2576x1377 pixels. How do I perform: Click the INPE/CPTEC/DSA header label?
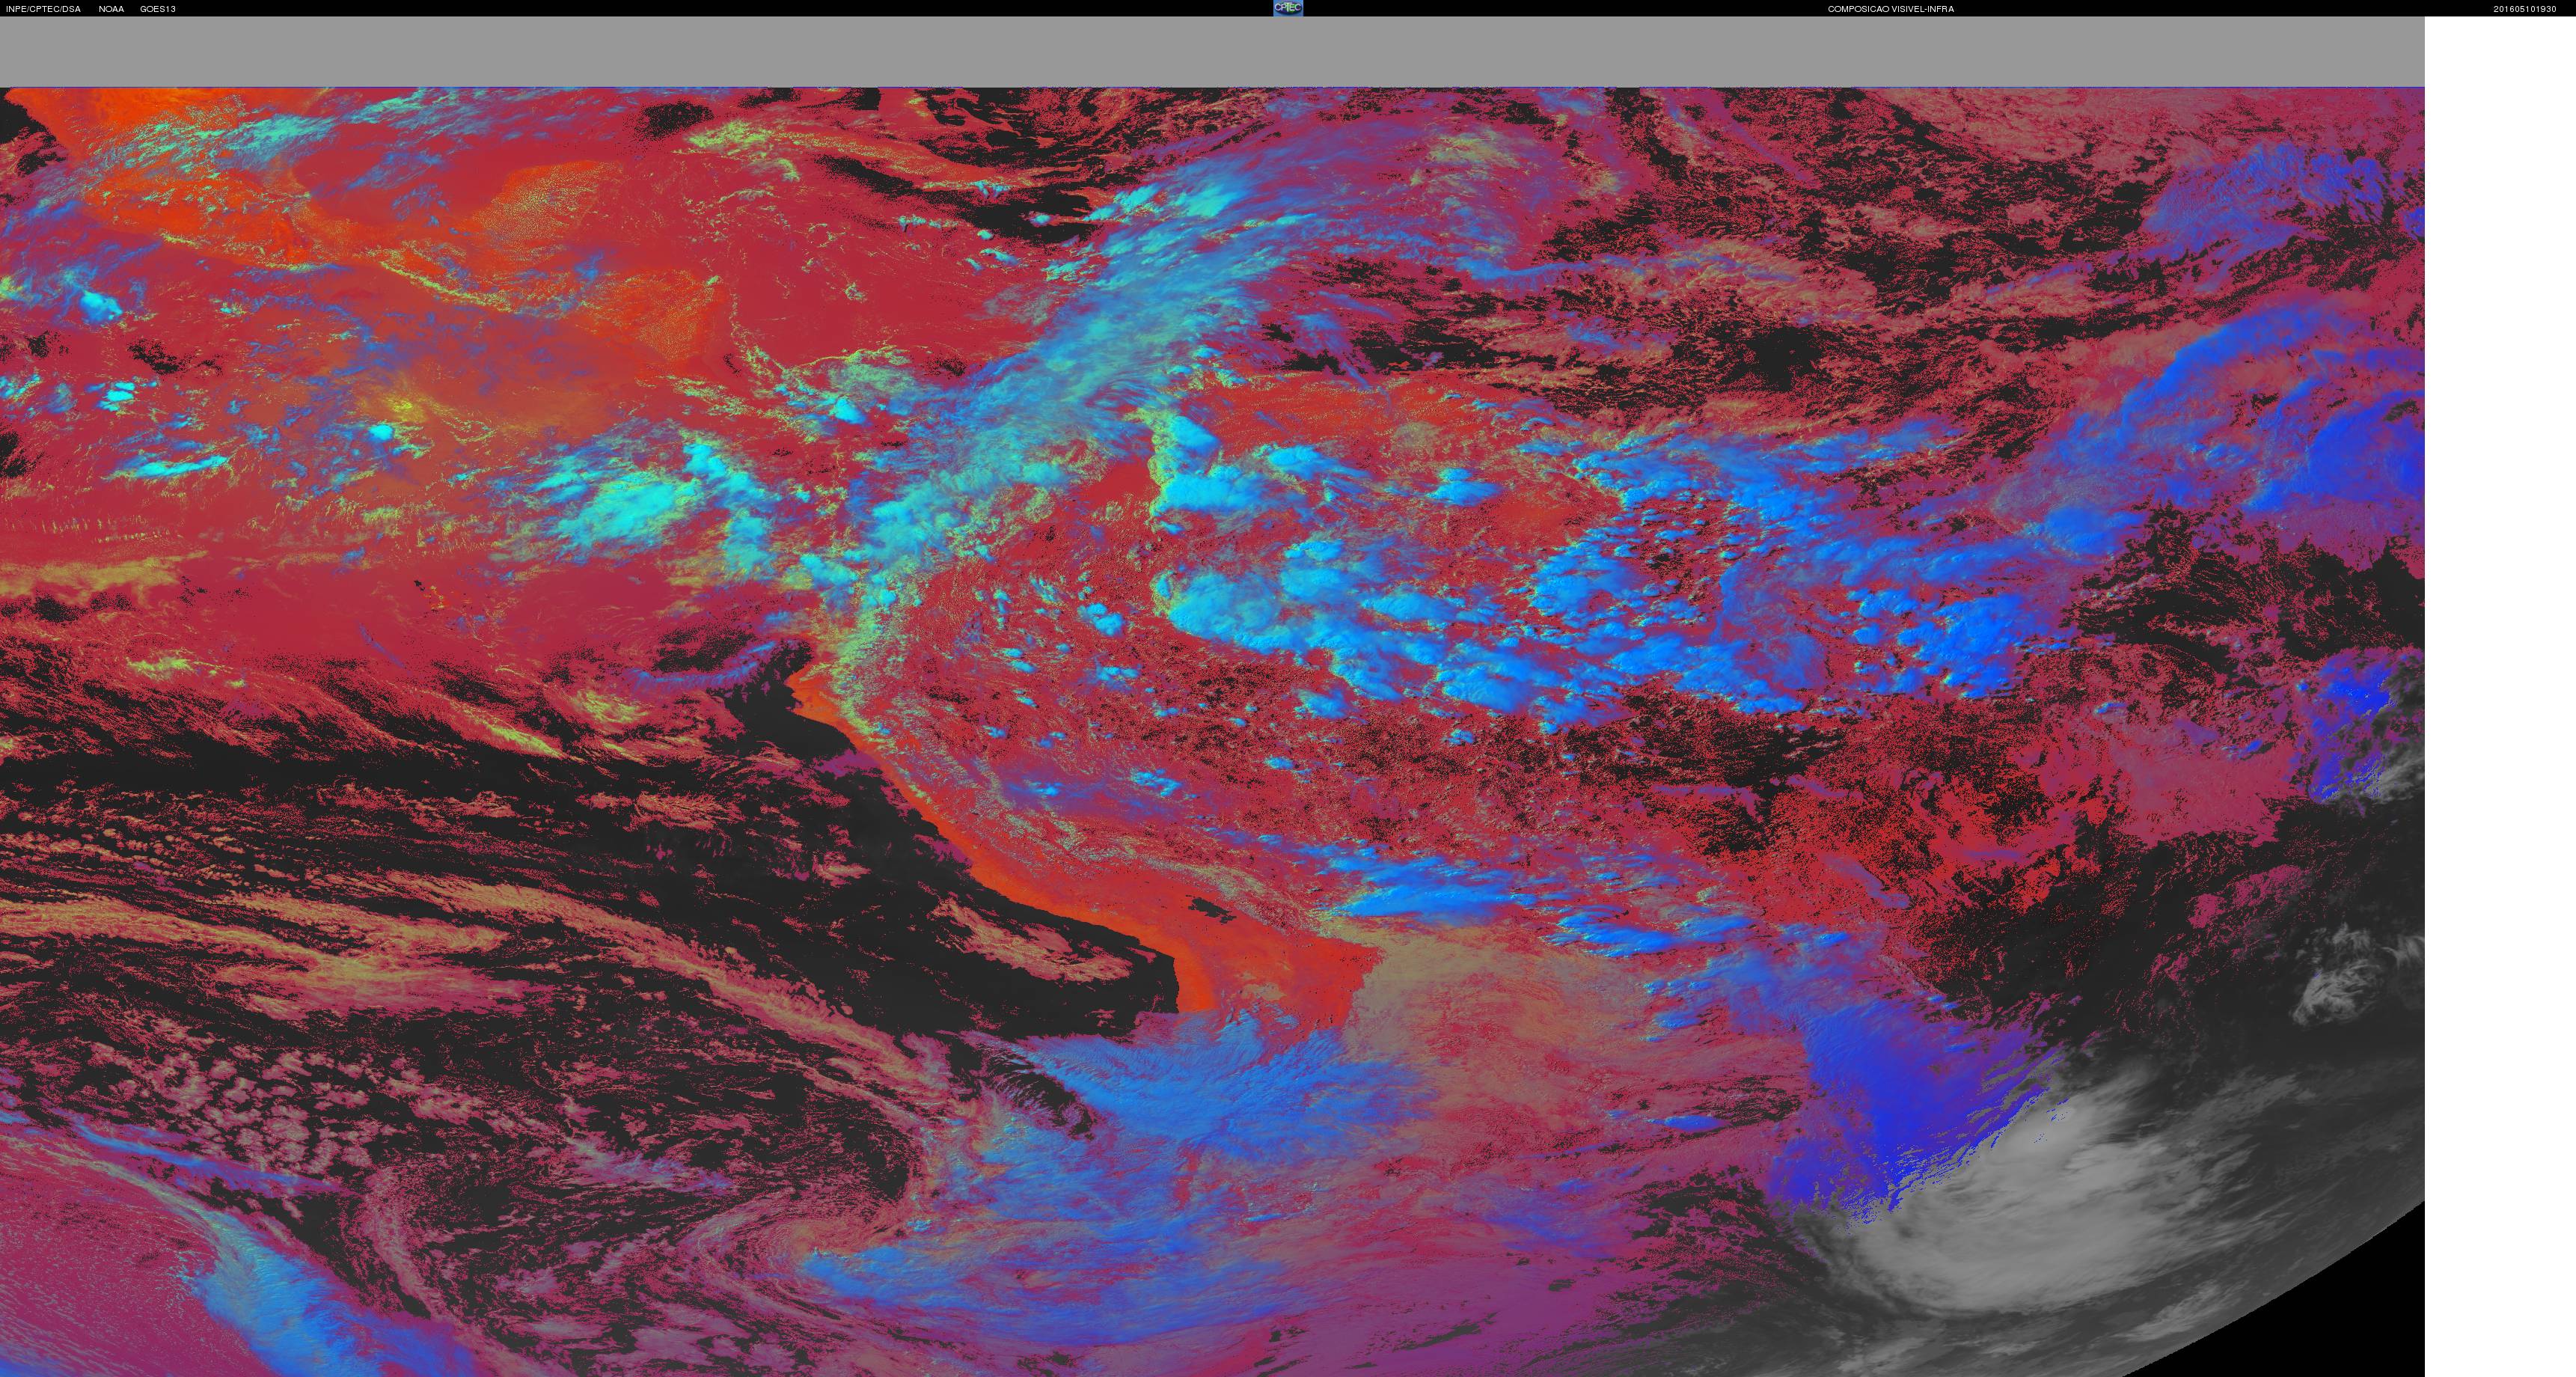[43, 9]
